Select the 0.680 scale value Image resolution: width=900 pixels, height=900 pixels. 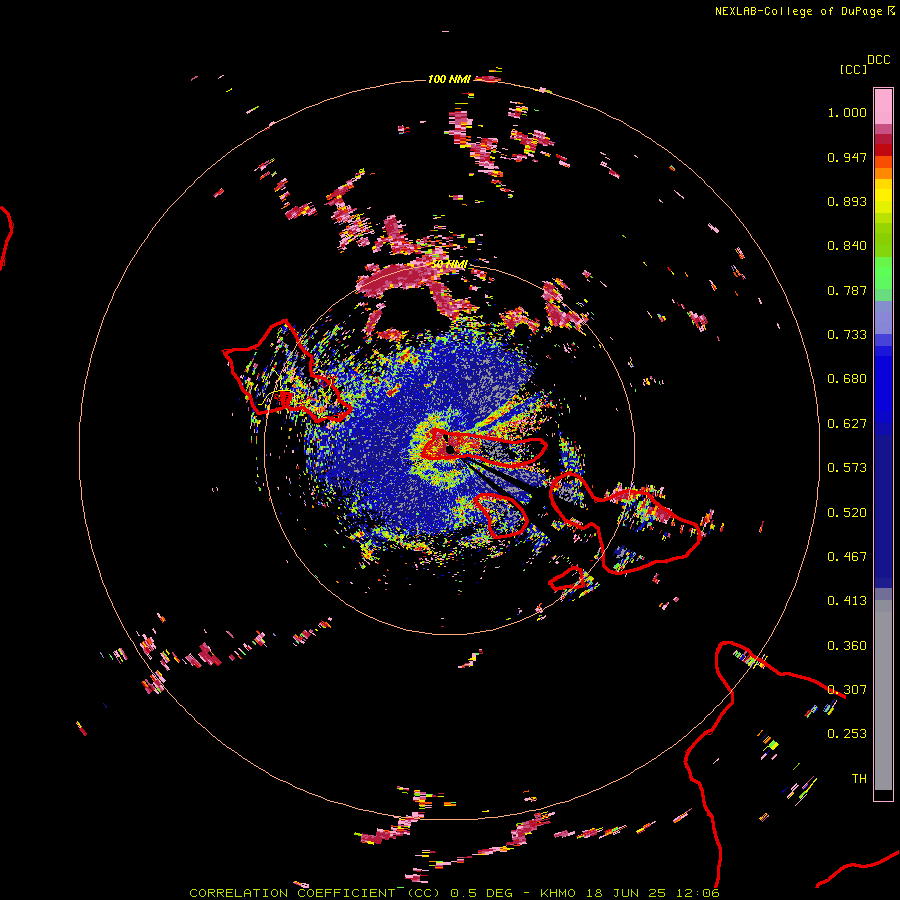coord(847,379)
